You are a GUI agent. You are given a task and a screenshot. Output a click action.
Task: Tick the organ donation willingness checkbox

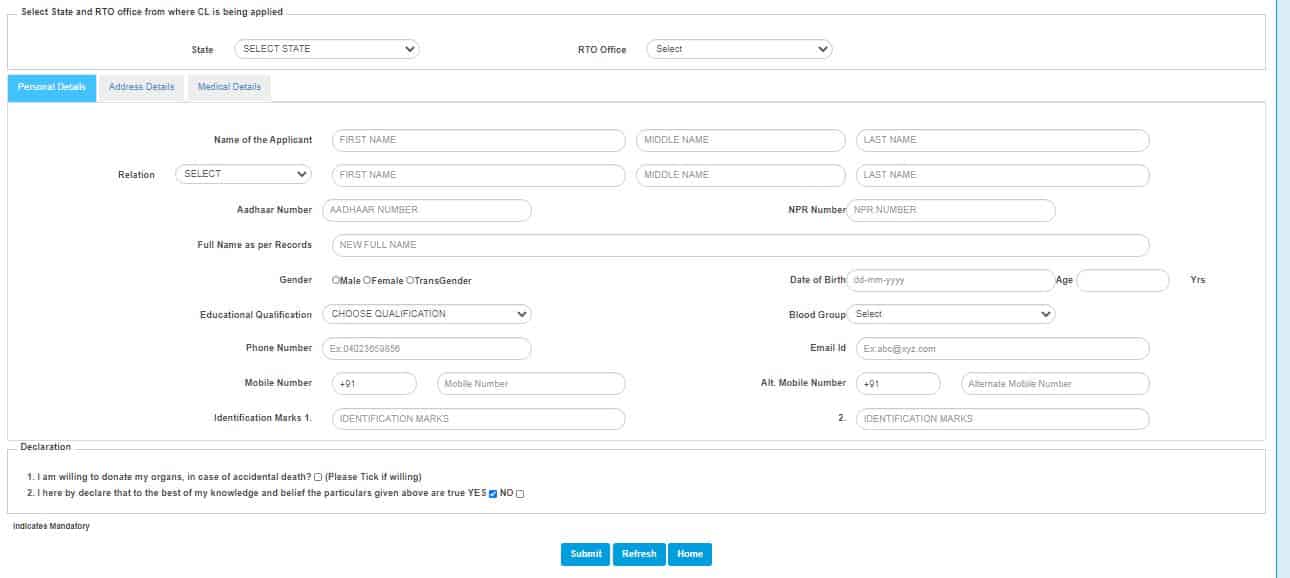(x=318, y=477)
